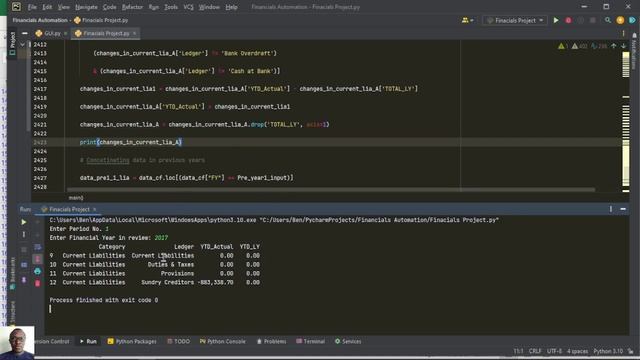This screenshot has width=640, height=360.
Task: Toggle scroll to end in Run console
Action: (x=37, y=259)
